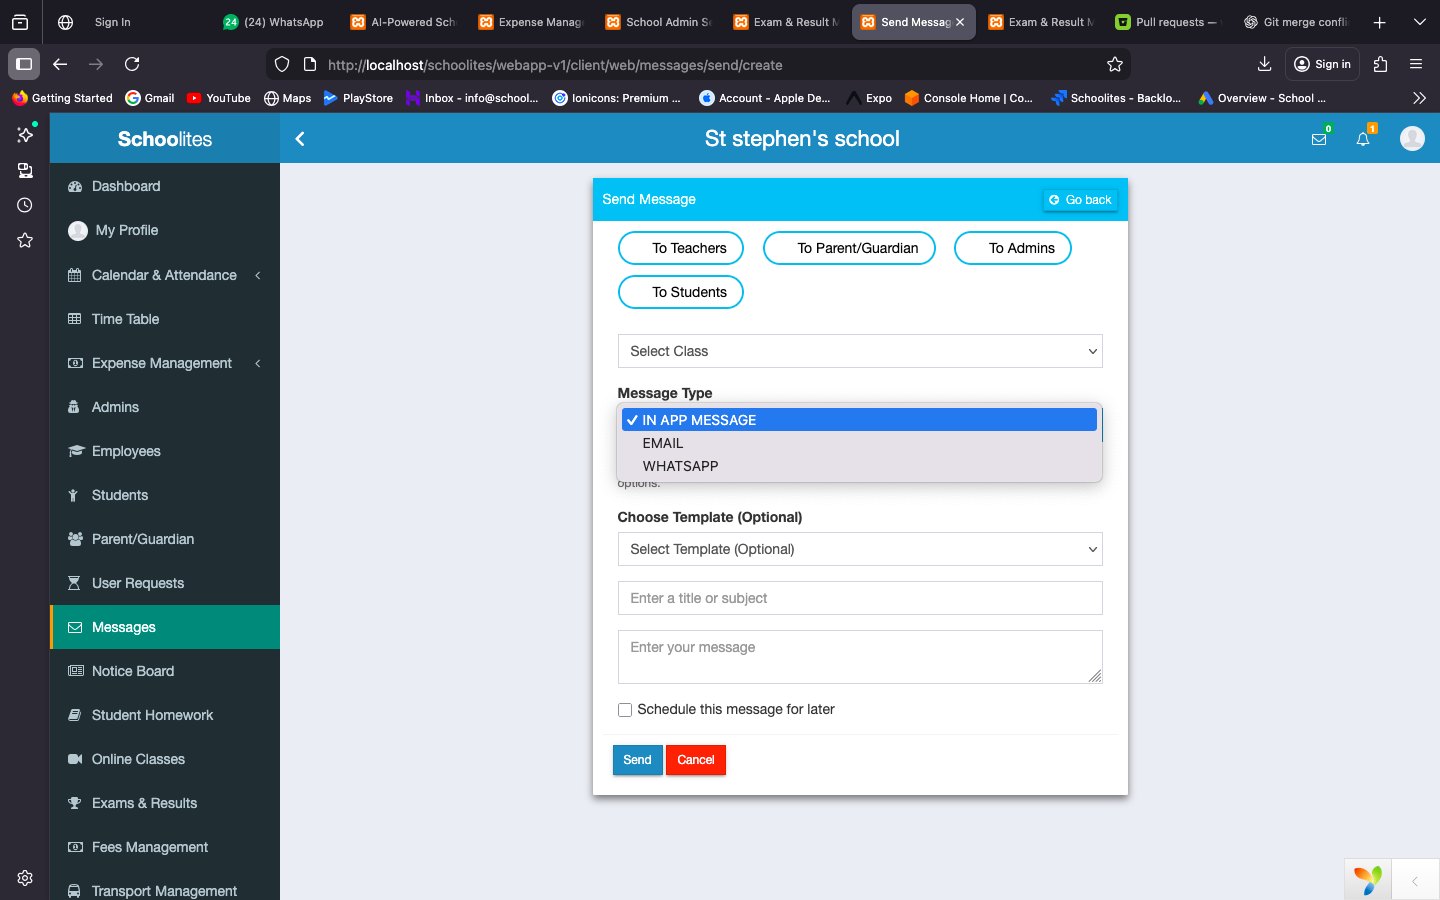Open notifications via the bell icon
This screenshot has height=900, width=1440.
pos(1362,139)
